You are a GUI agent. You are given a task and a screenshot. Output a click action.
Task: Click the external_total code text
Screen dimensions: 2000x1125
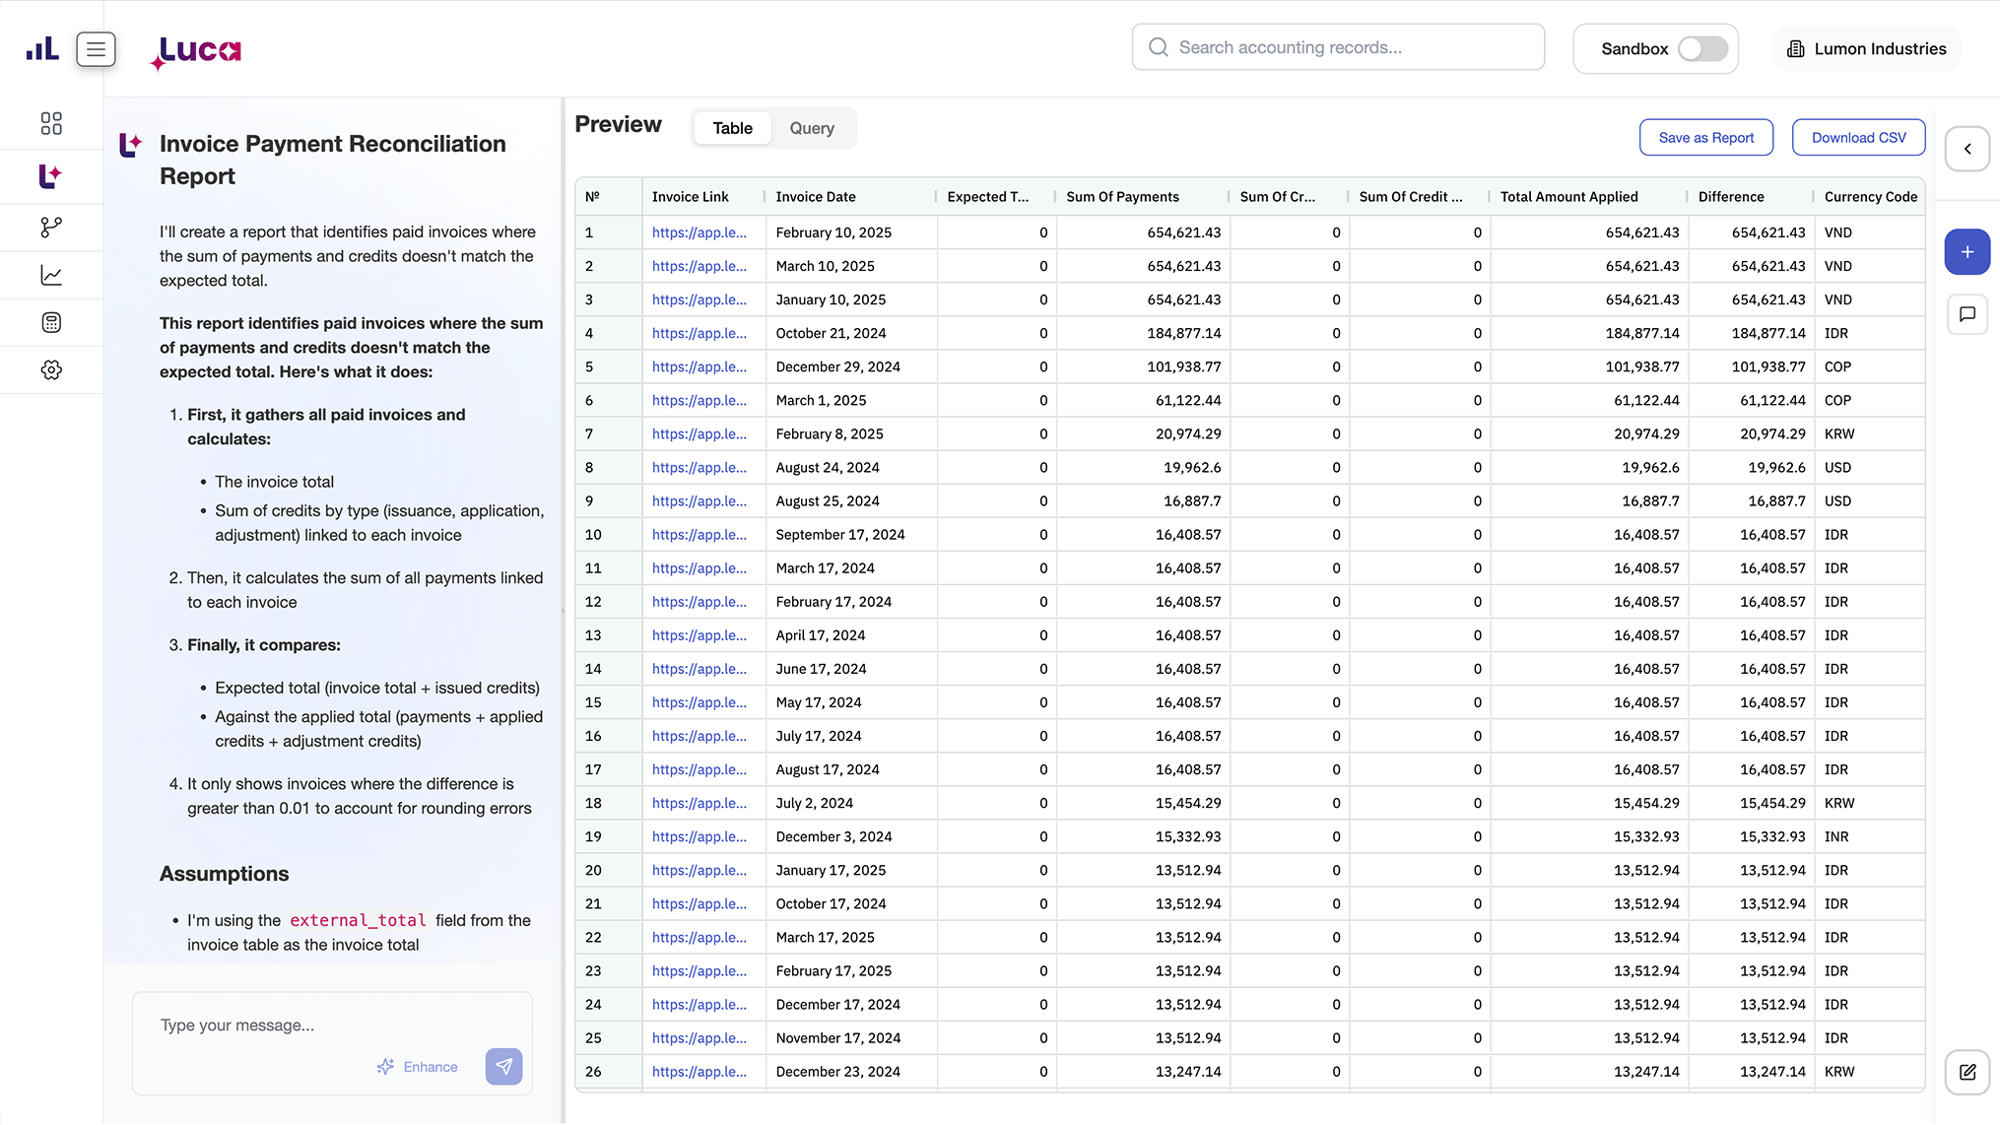[358, 920]
